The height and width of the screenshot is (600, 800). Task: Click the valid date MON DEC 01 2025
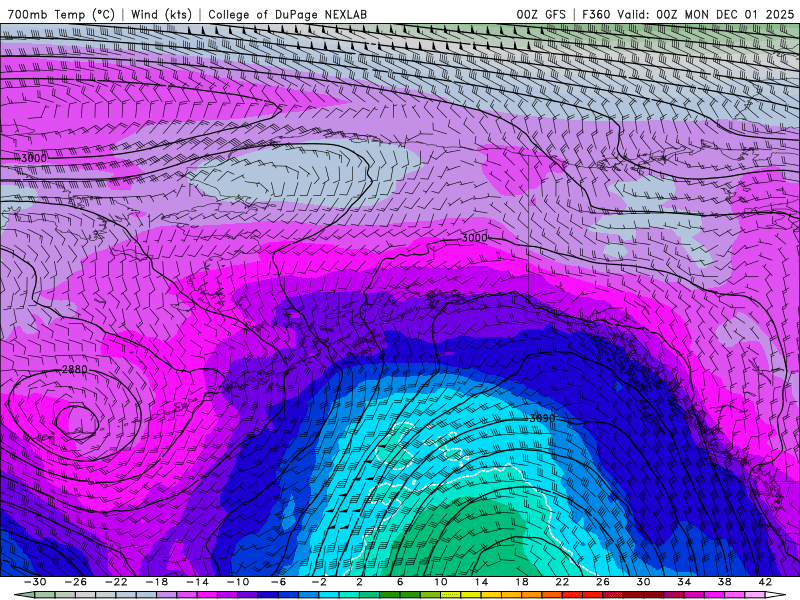[x=738, y=14]
